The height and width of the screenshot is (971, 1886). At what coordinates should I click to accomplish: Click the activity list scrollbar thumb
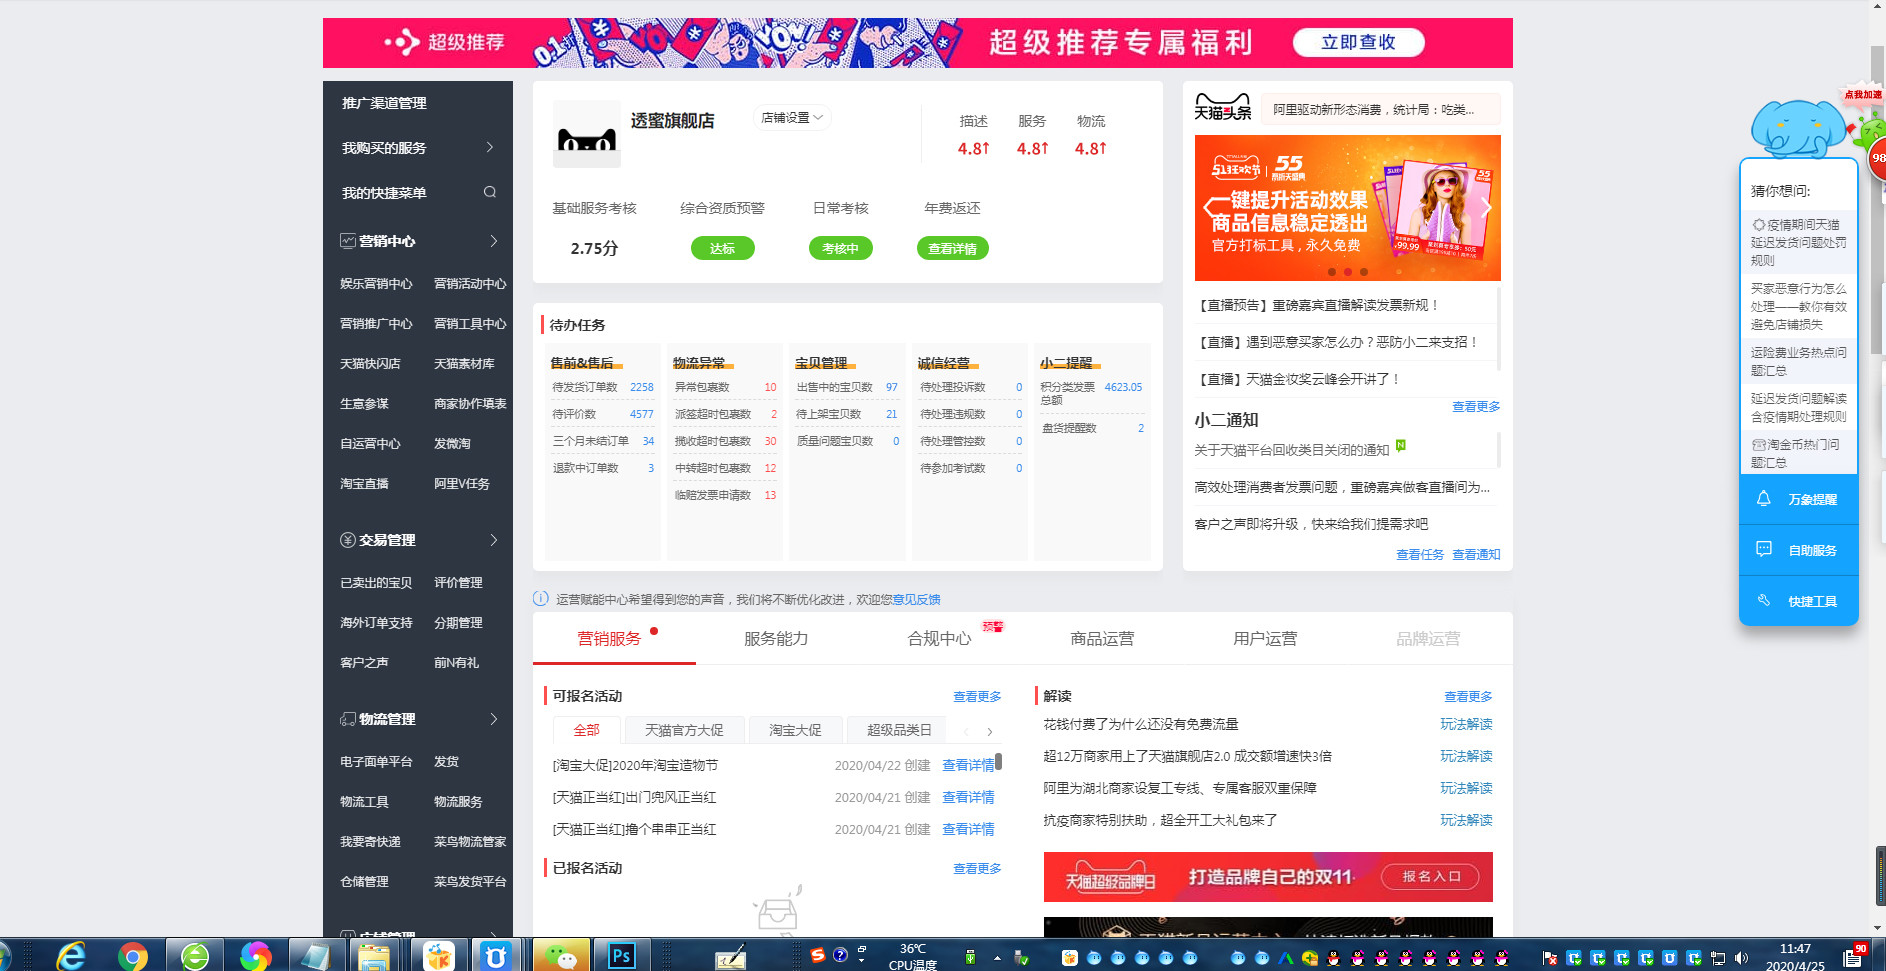click(x=998, y=761)
